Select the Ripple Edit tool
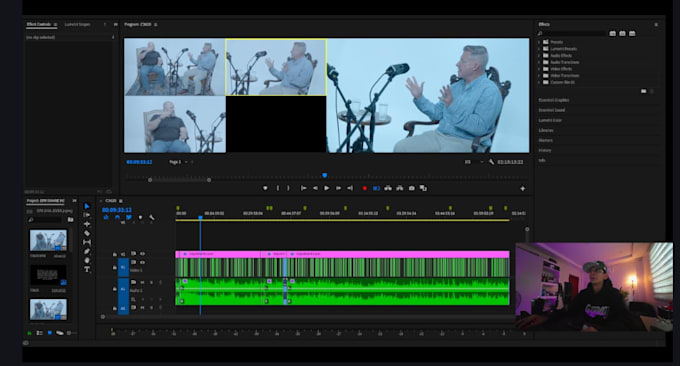 87,224
